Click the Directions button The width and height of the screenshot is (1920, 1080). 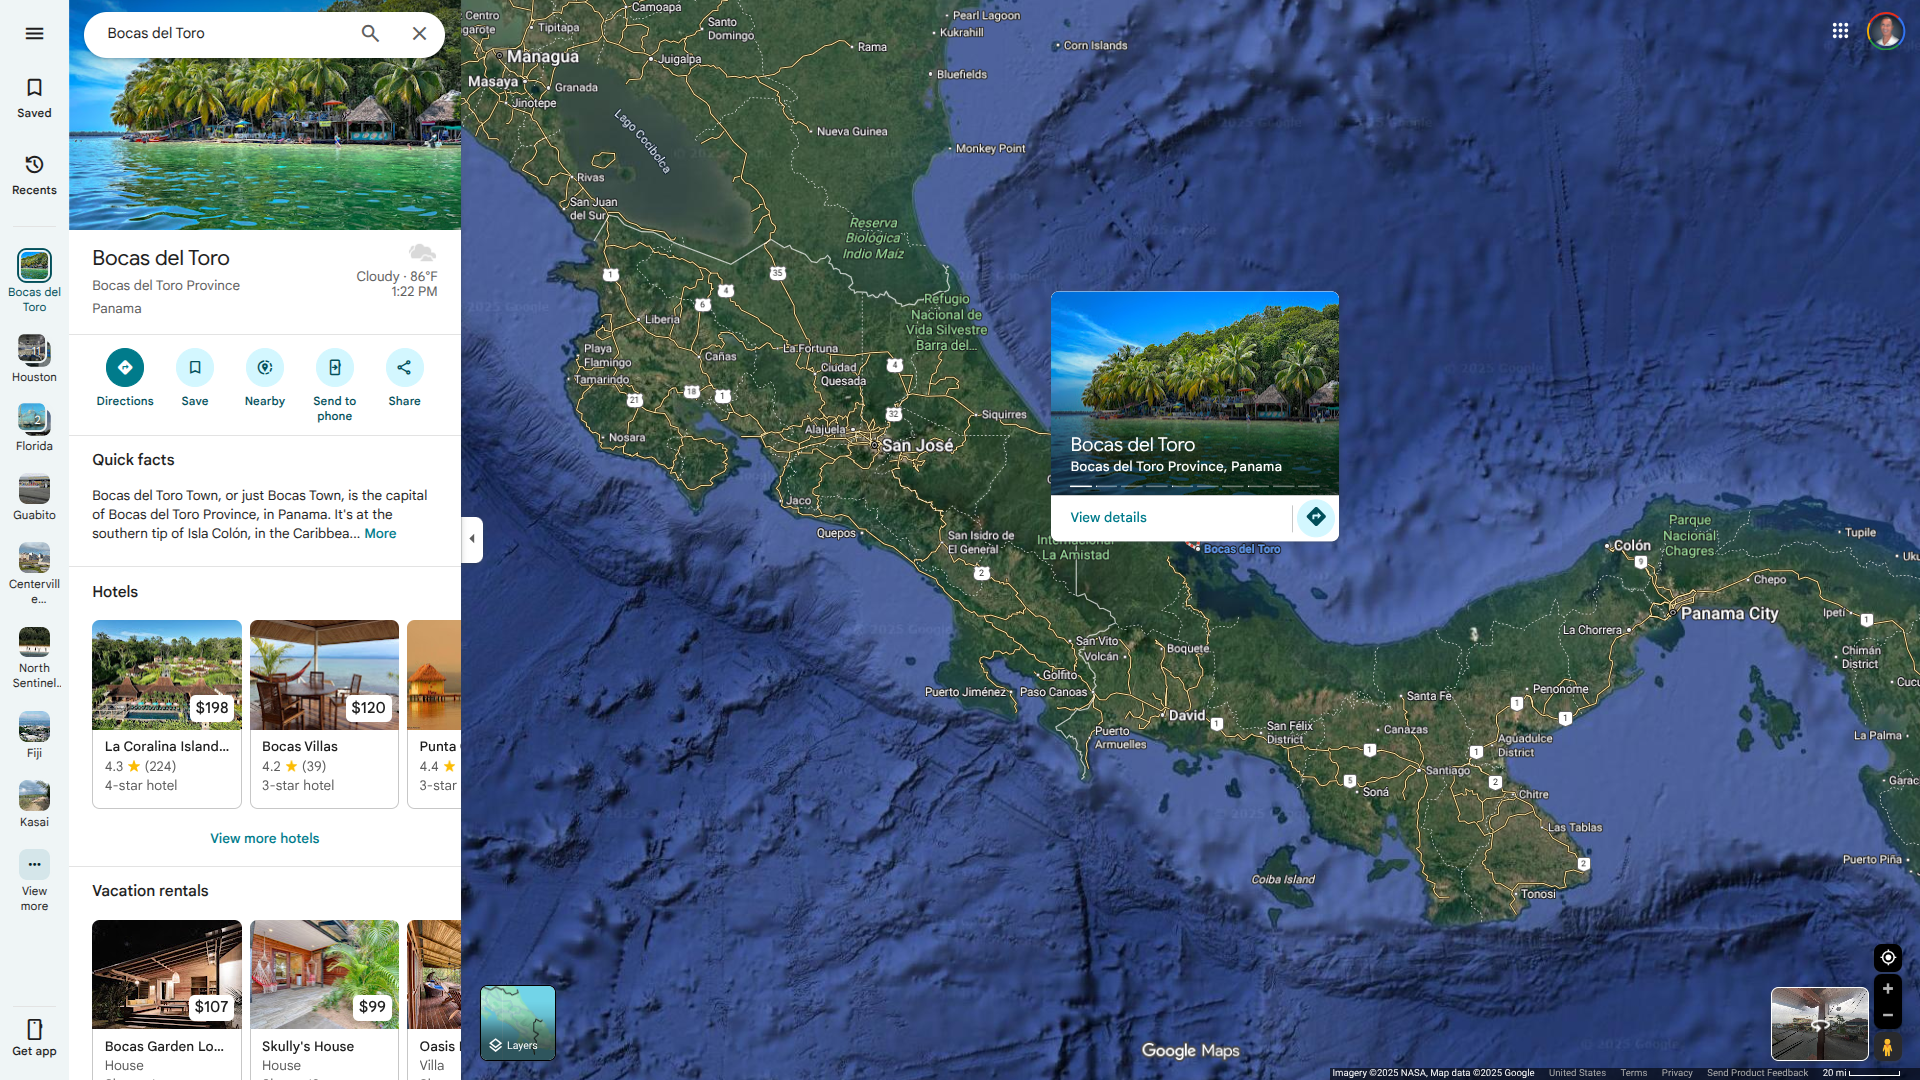[125, 368]
